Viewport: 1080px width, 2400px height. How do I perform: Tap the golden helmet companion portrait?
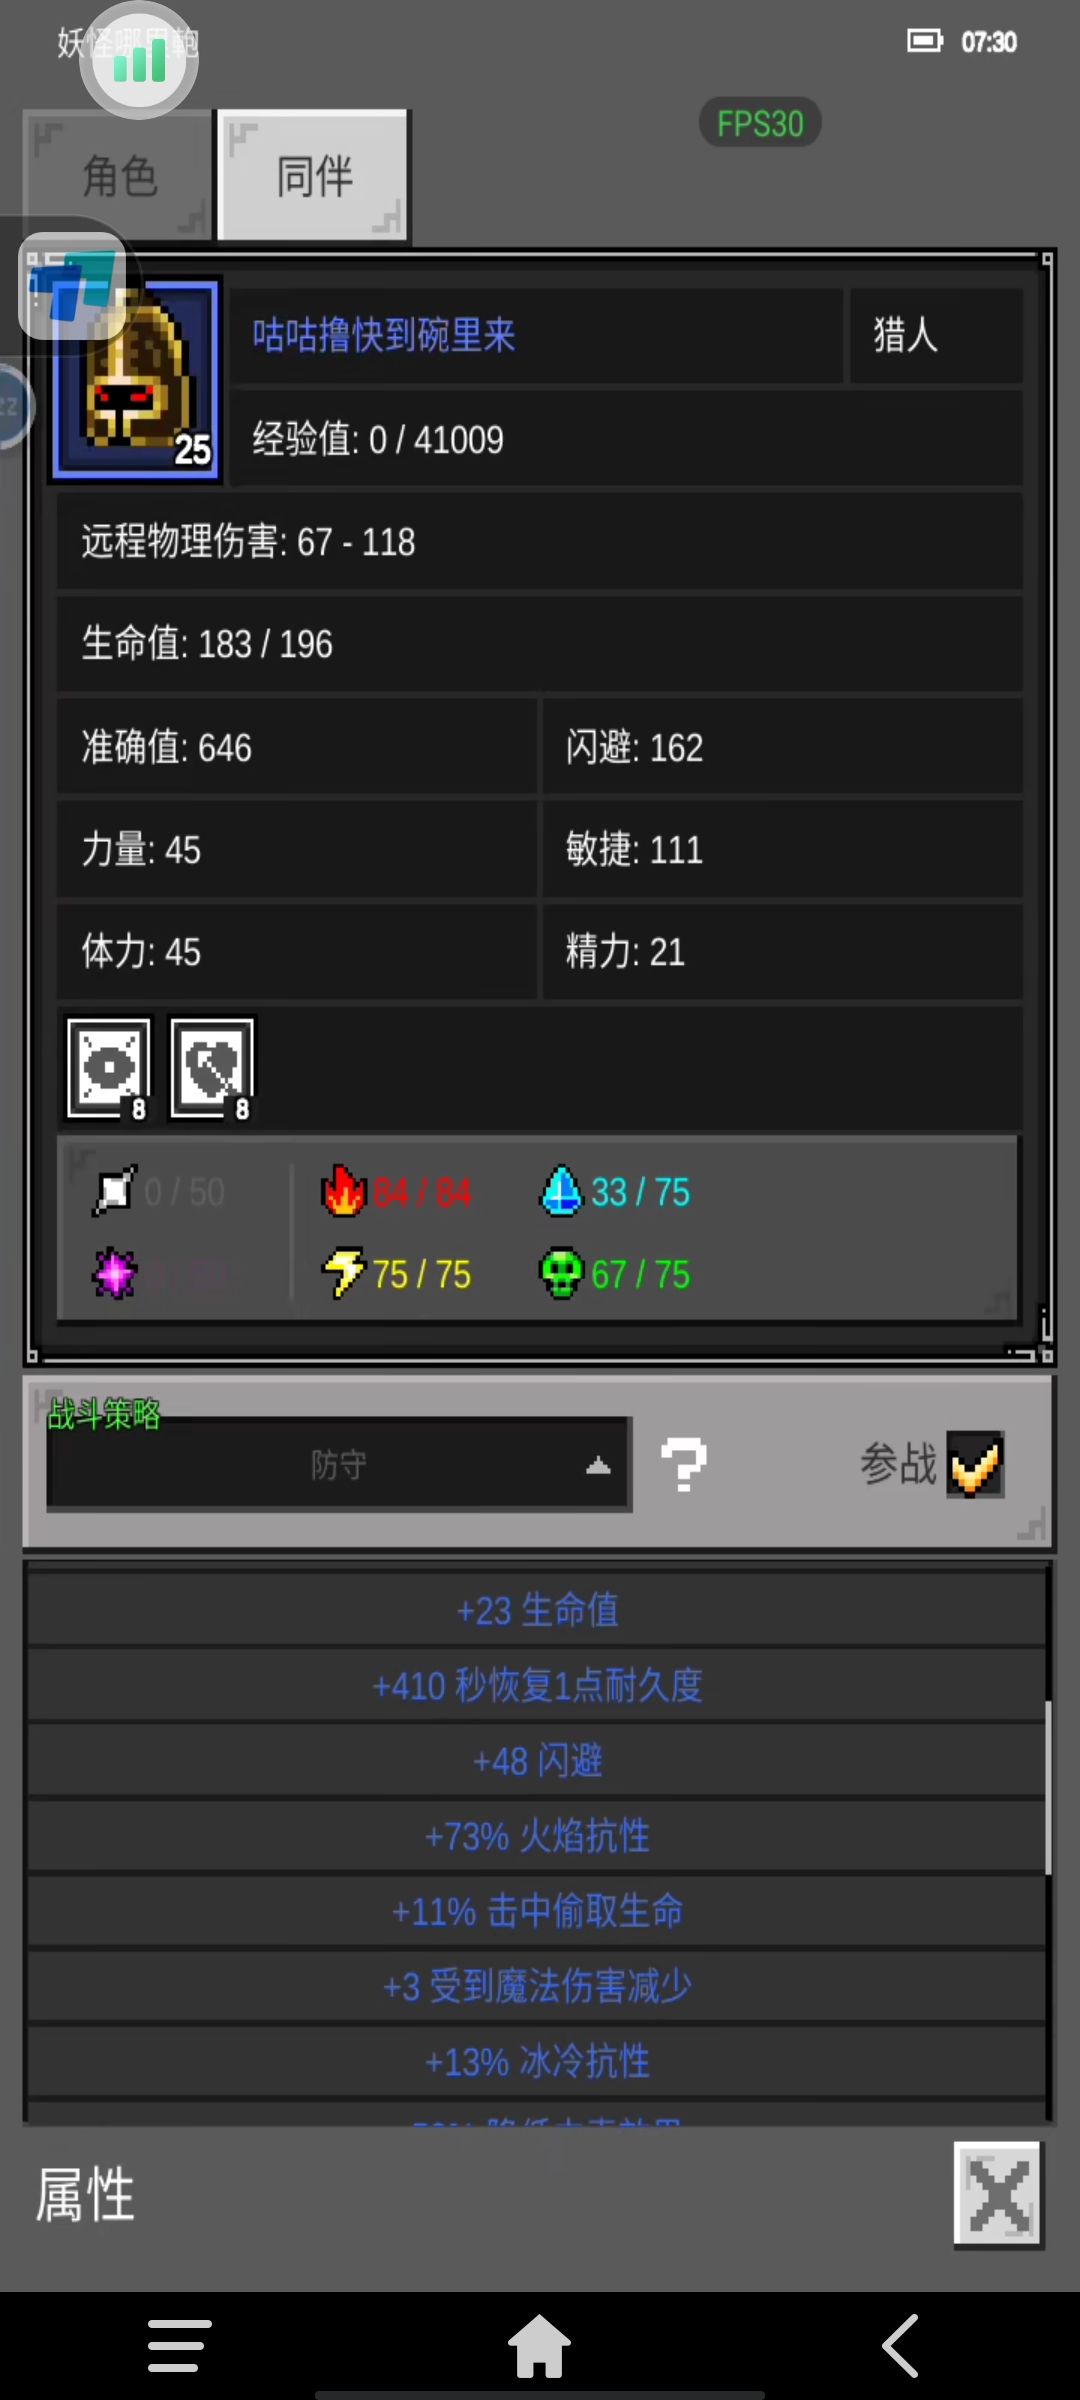(137, 380)
